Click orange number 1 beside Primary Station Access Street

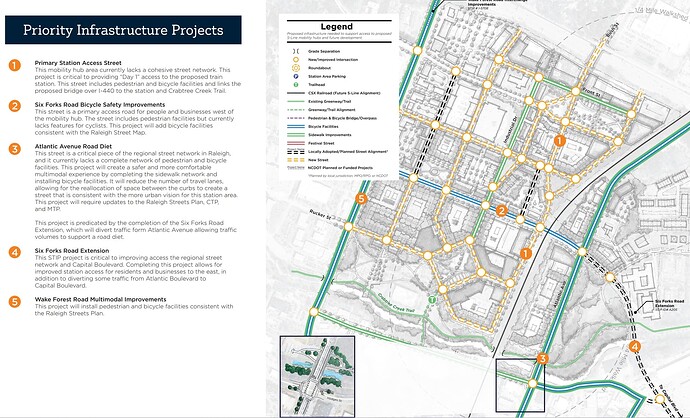pos(15,65)
